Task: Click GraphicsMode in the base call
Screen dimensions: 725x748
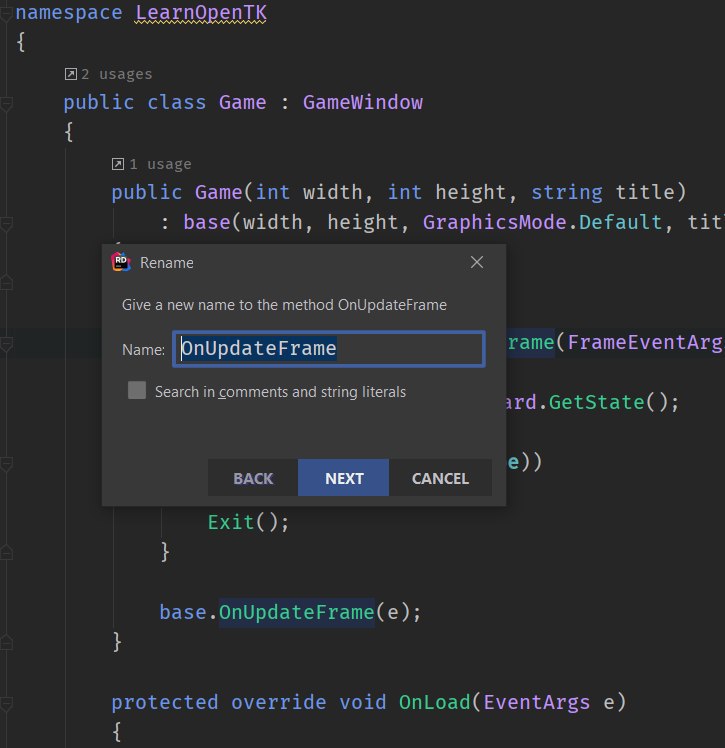Action: click(x=494, y=222)
